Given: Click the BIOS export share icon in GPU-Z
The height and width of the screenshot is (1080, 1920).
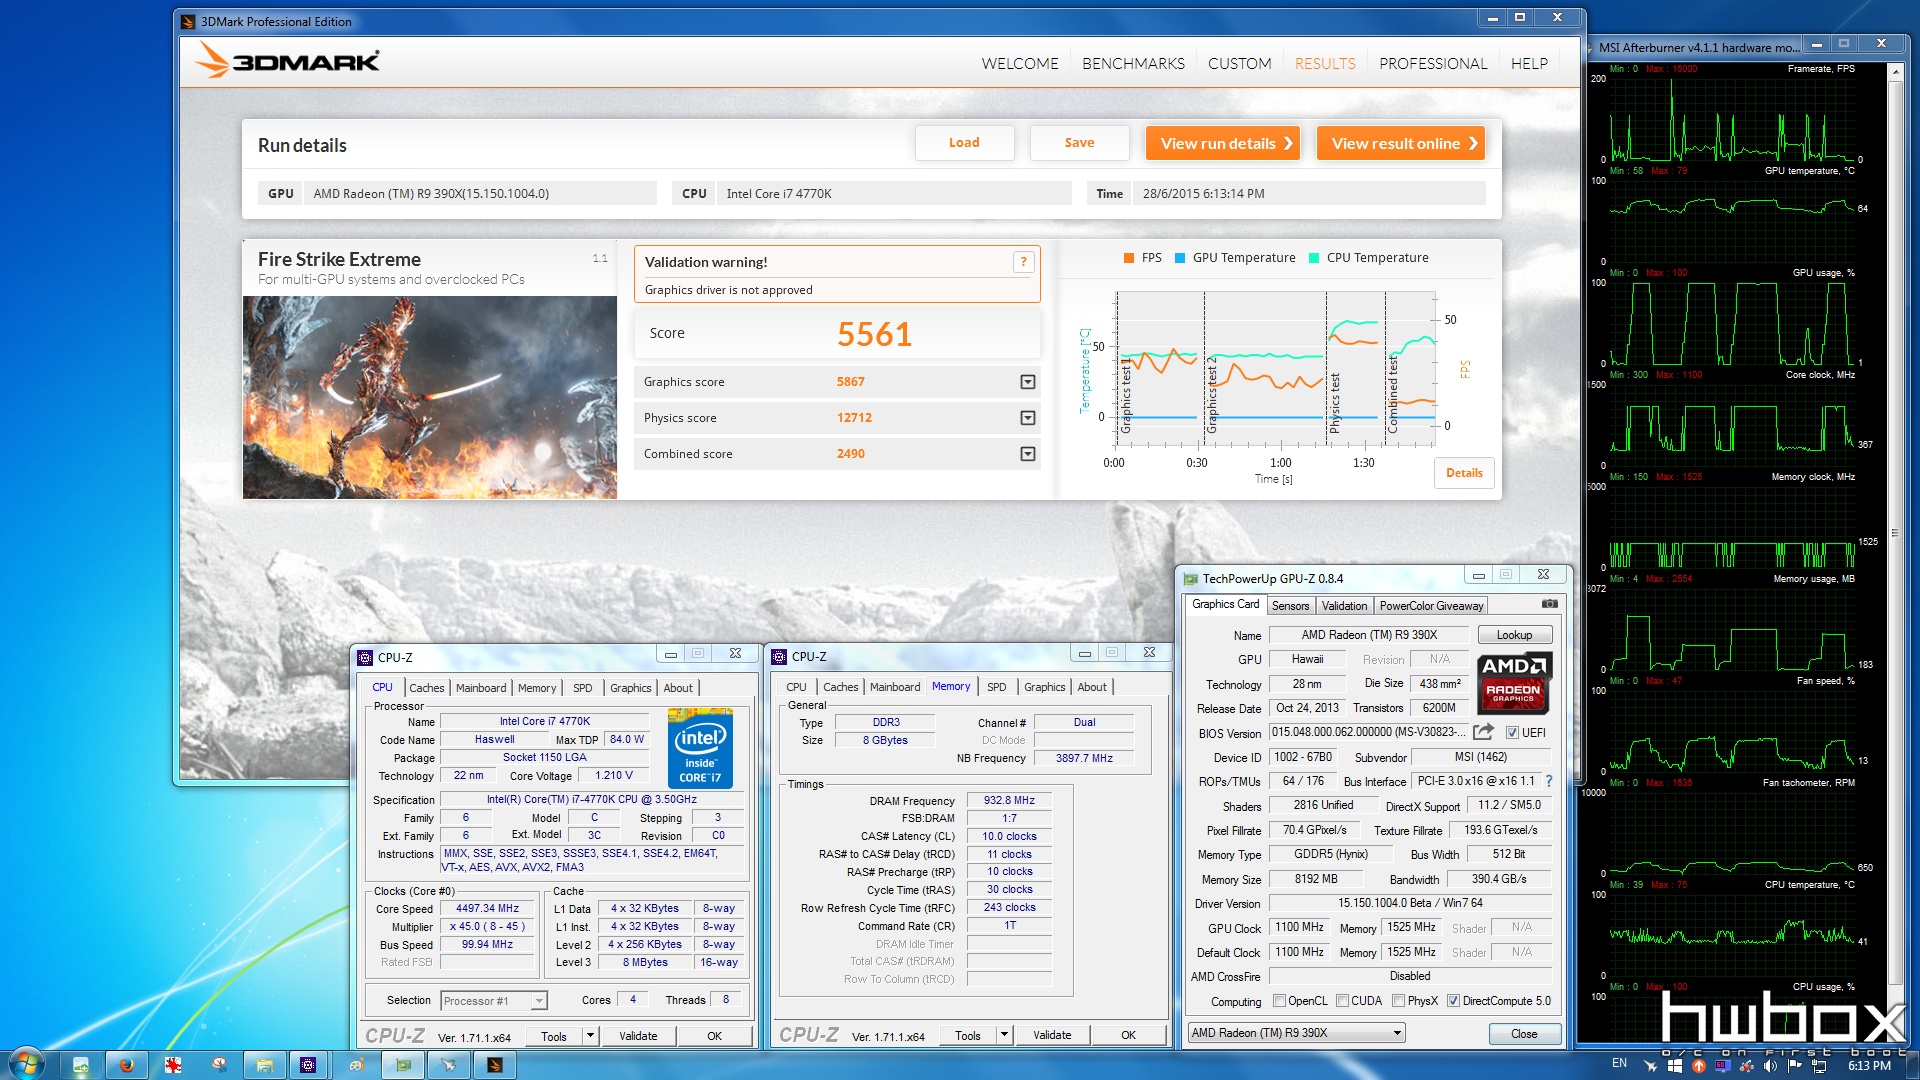Looking at the screenshot, I should pyautogui.click(x=1483, y=732).
